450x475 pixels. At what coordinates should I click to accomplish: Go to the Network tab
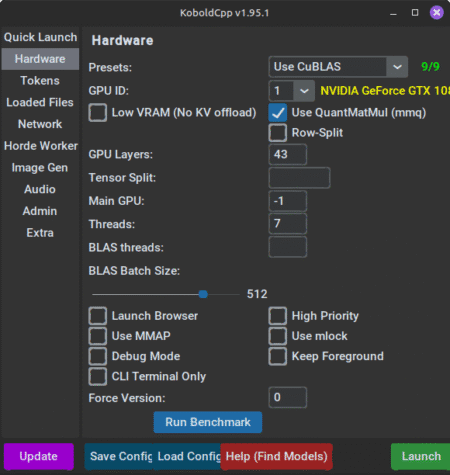[40, 124]
